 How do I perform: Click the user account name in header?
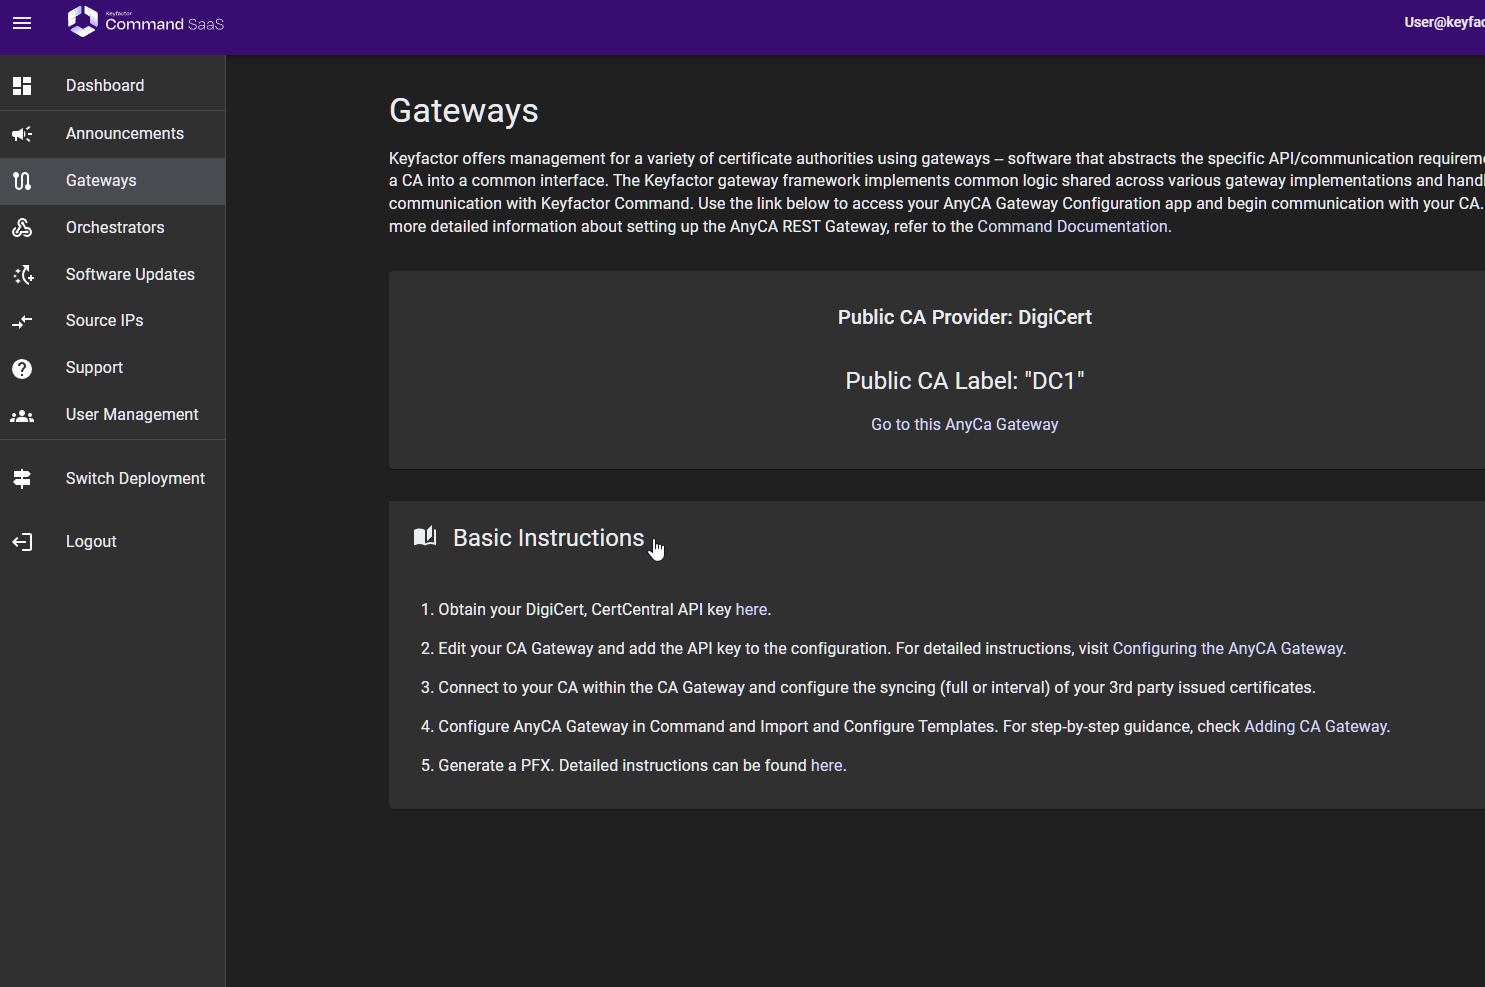(1443, 23)
